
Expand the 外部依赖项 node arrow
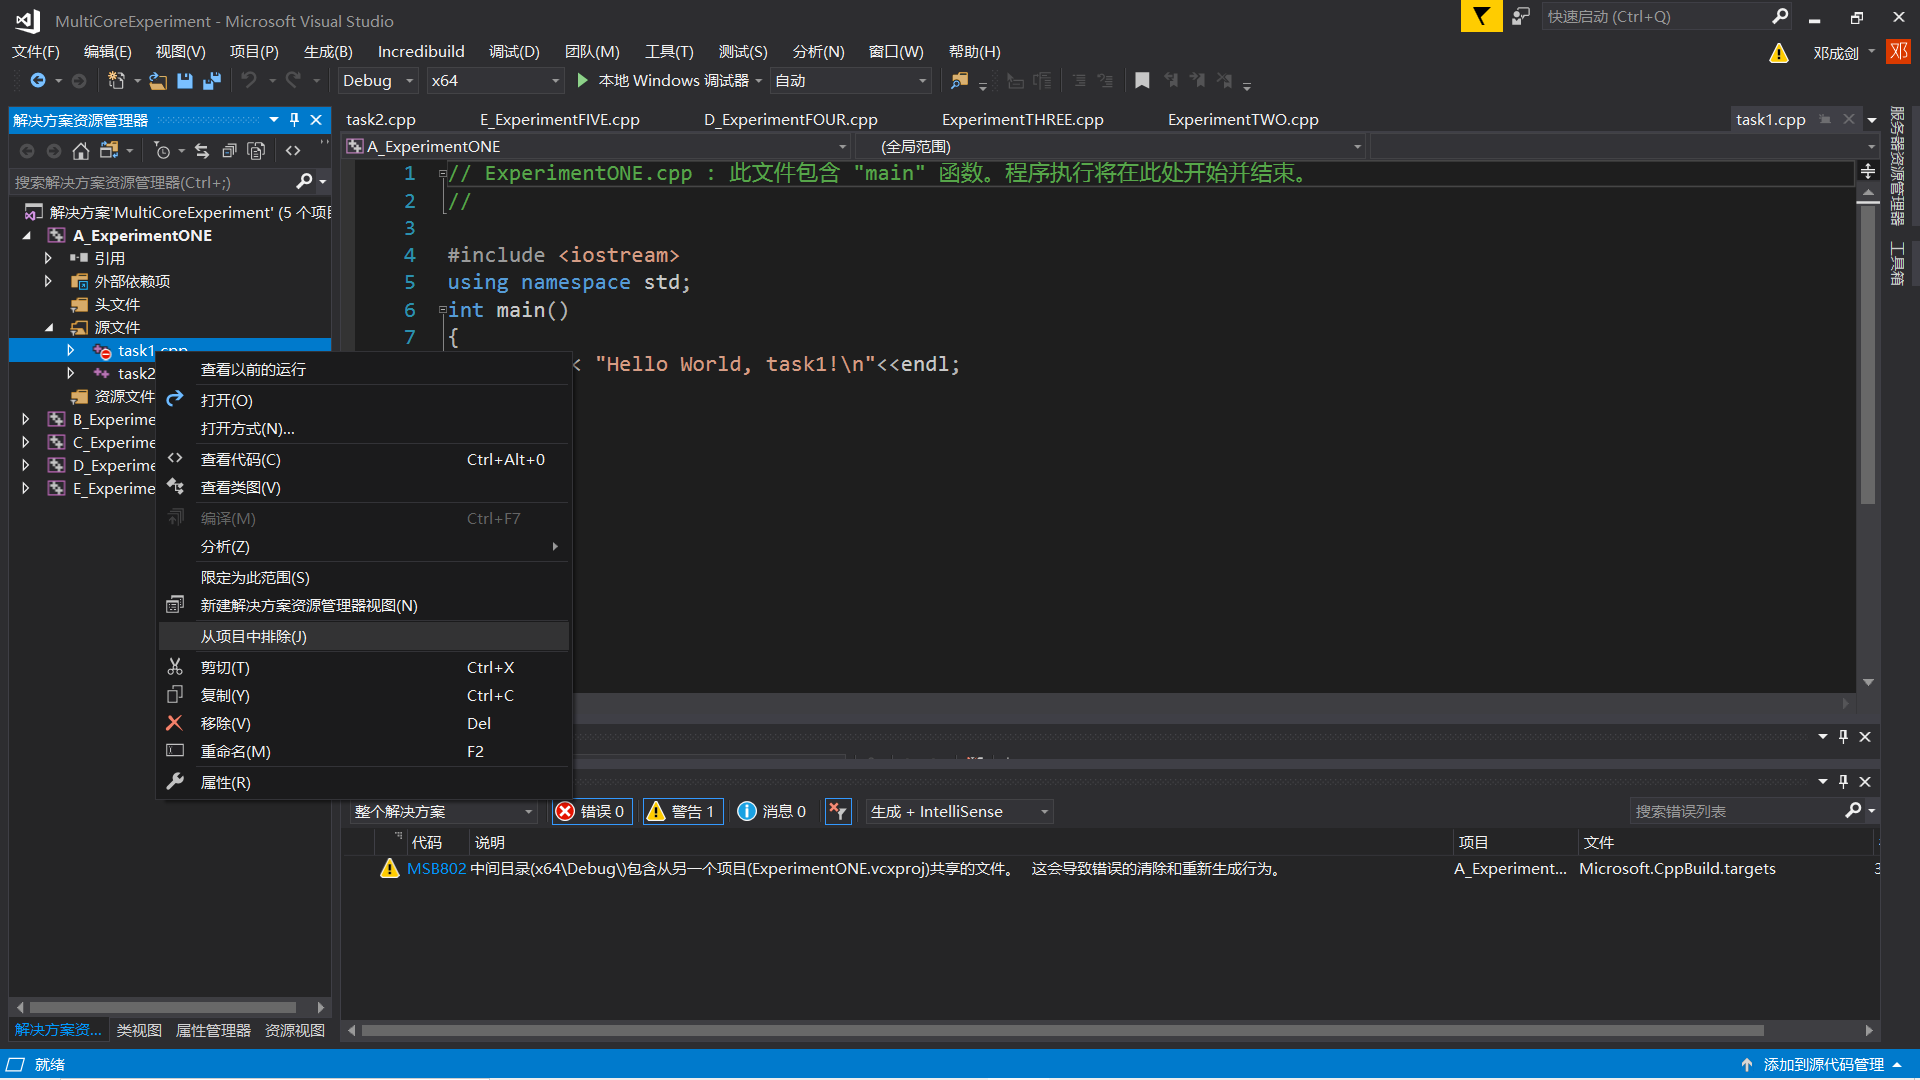[48, 281]
